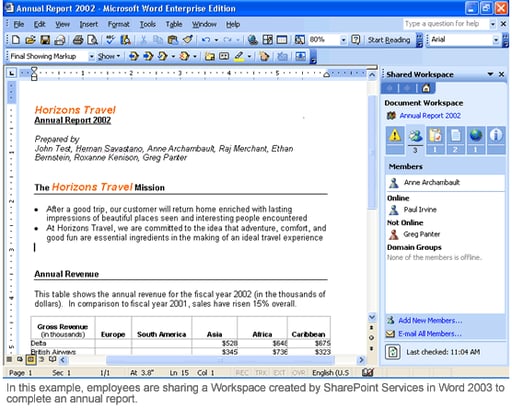This screenshot has height=408, width=512.
Task: Click the Open folder icon
Action: [30, 40]
